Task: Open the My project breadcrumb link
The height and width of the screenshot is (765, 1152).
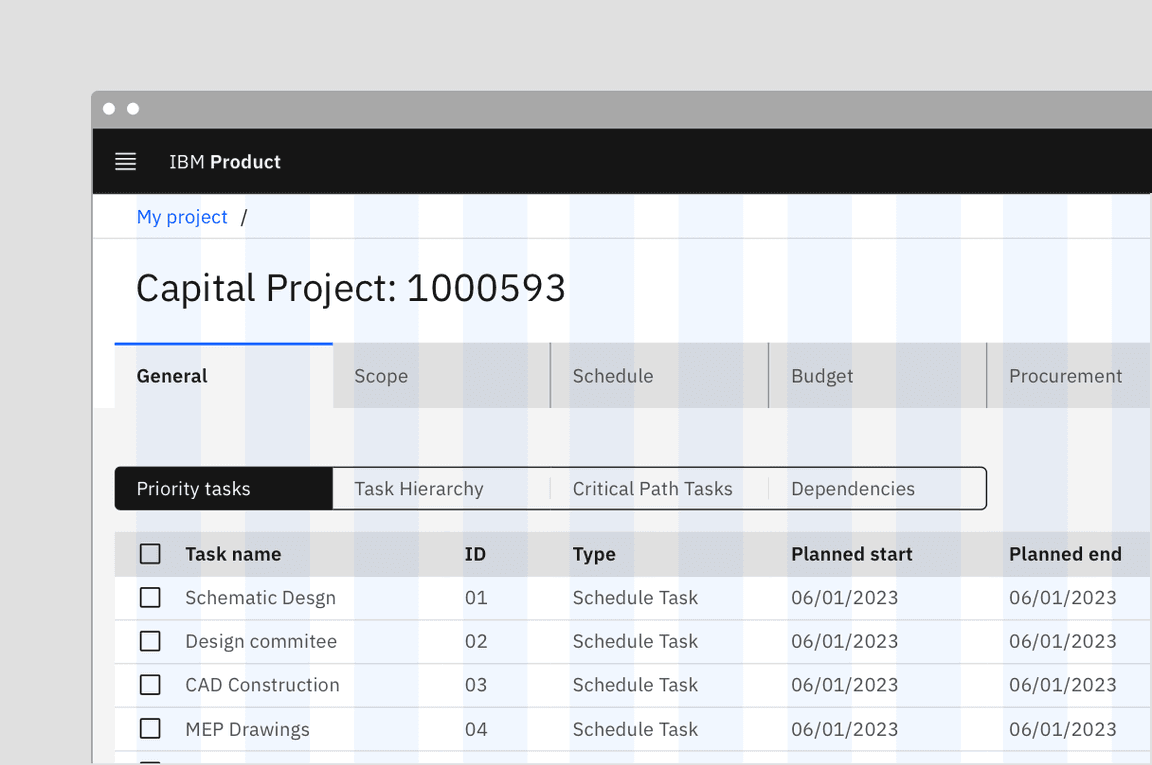Action: pos(182,217)
